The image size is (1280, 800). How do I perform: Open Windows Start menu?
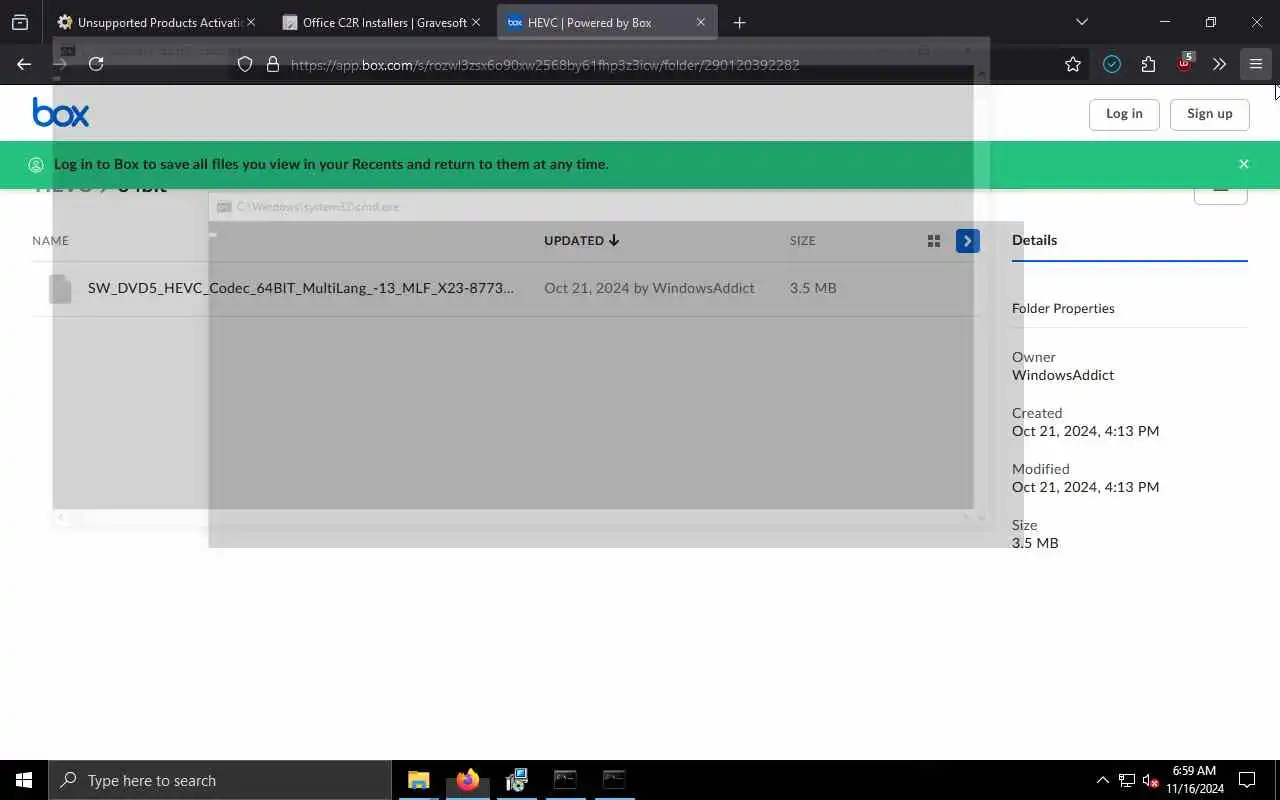pyautogui.click(x=24, y=780)
